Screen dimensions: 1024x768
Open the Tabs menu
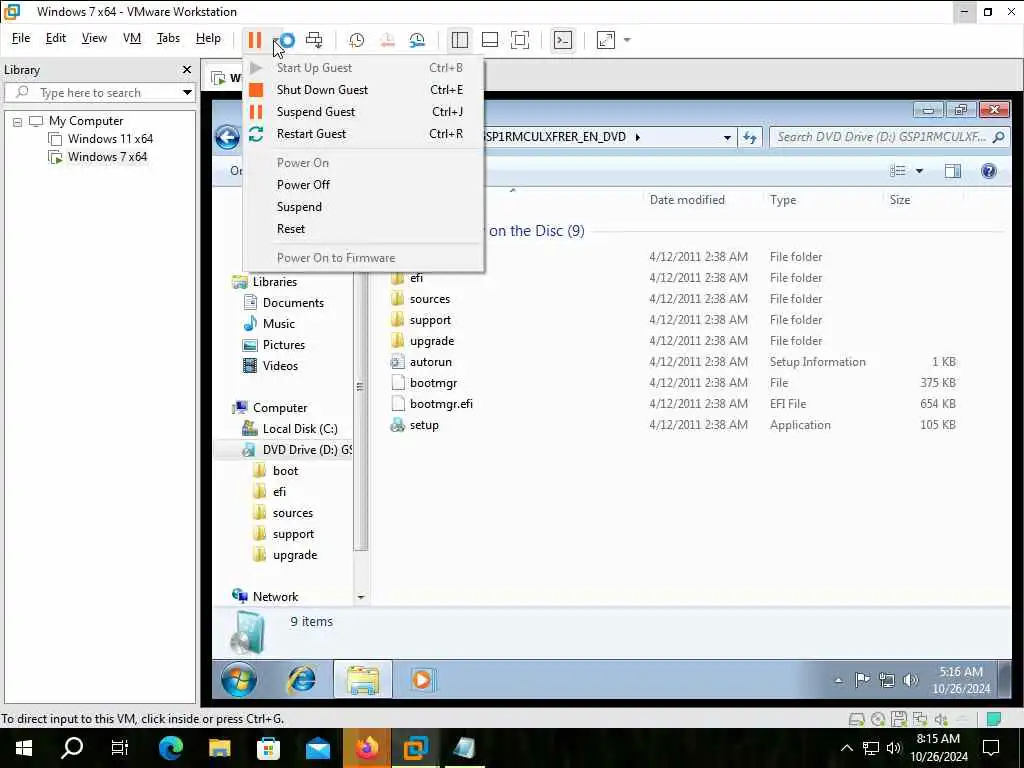click(168, 39)
